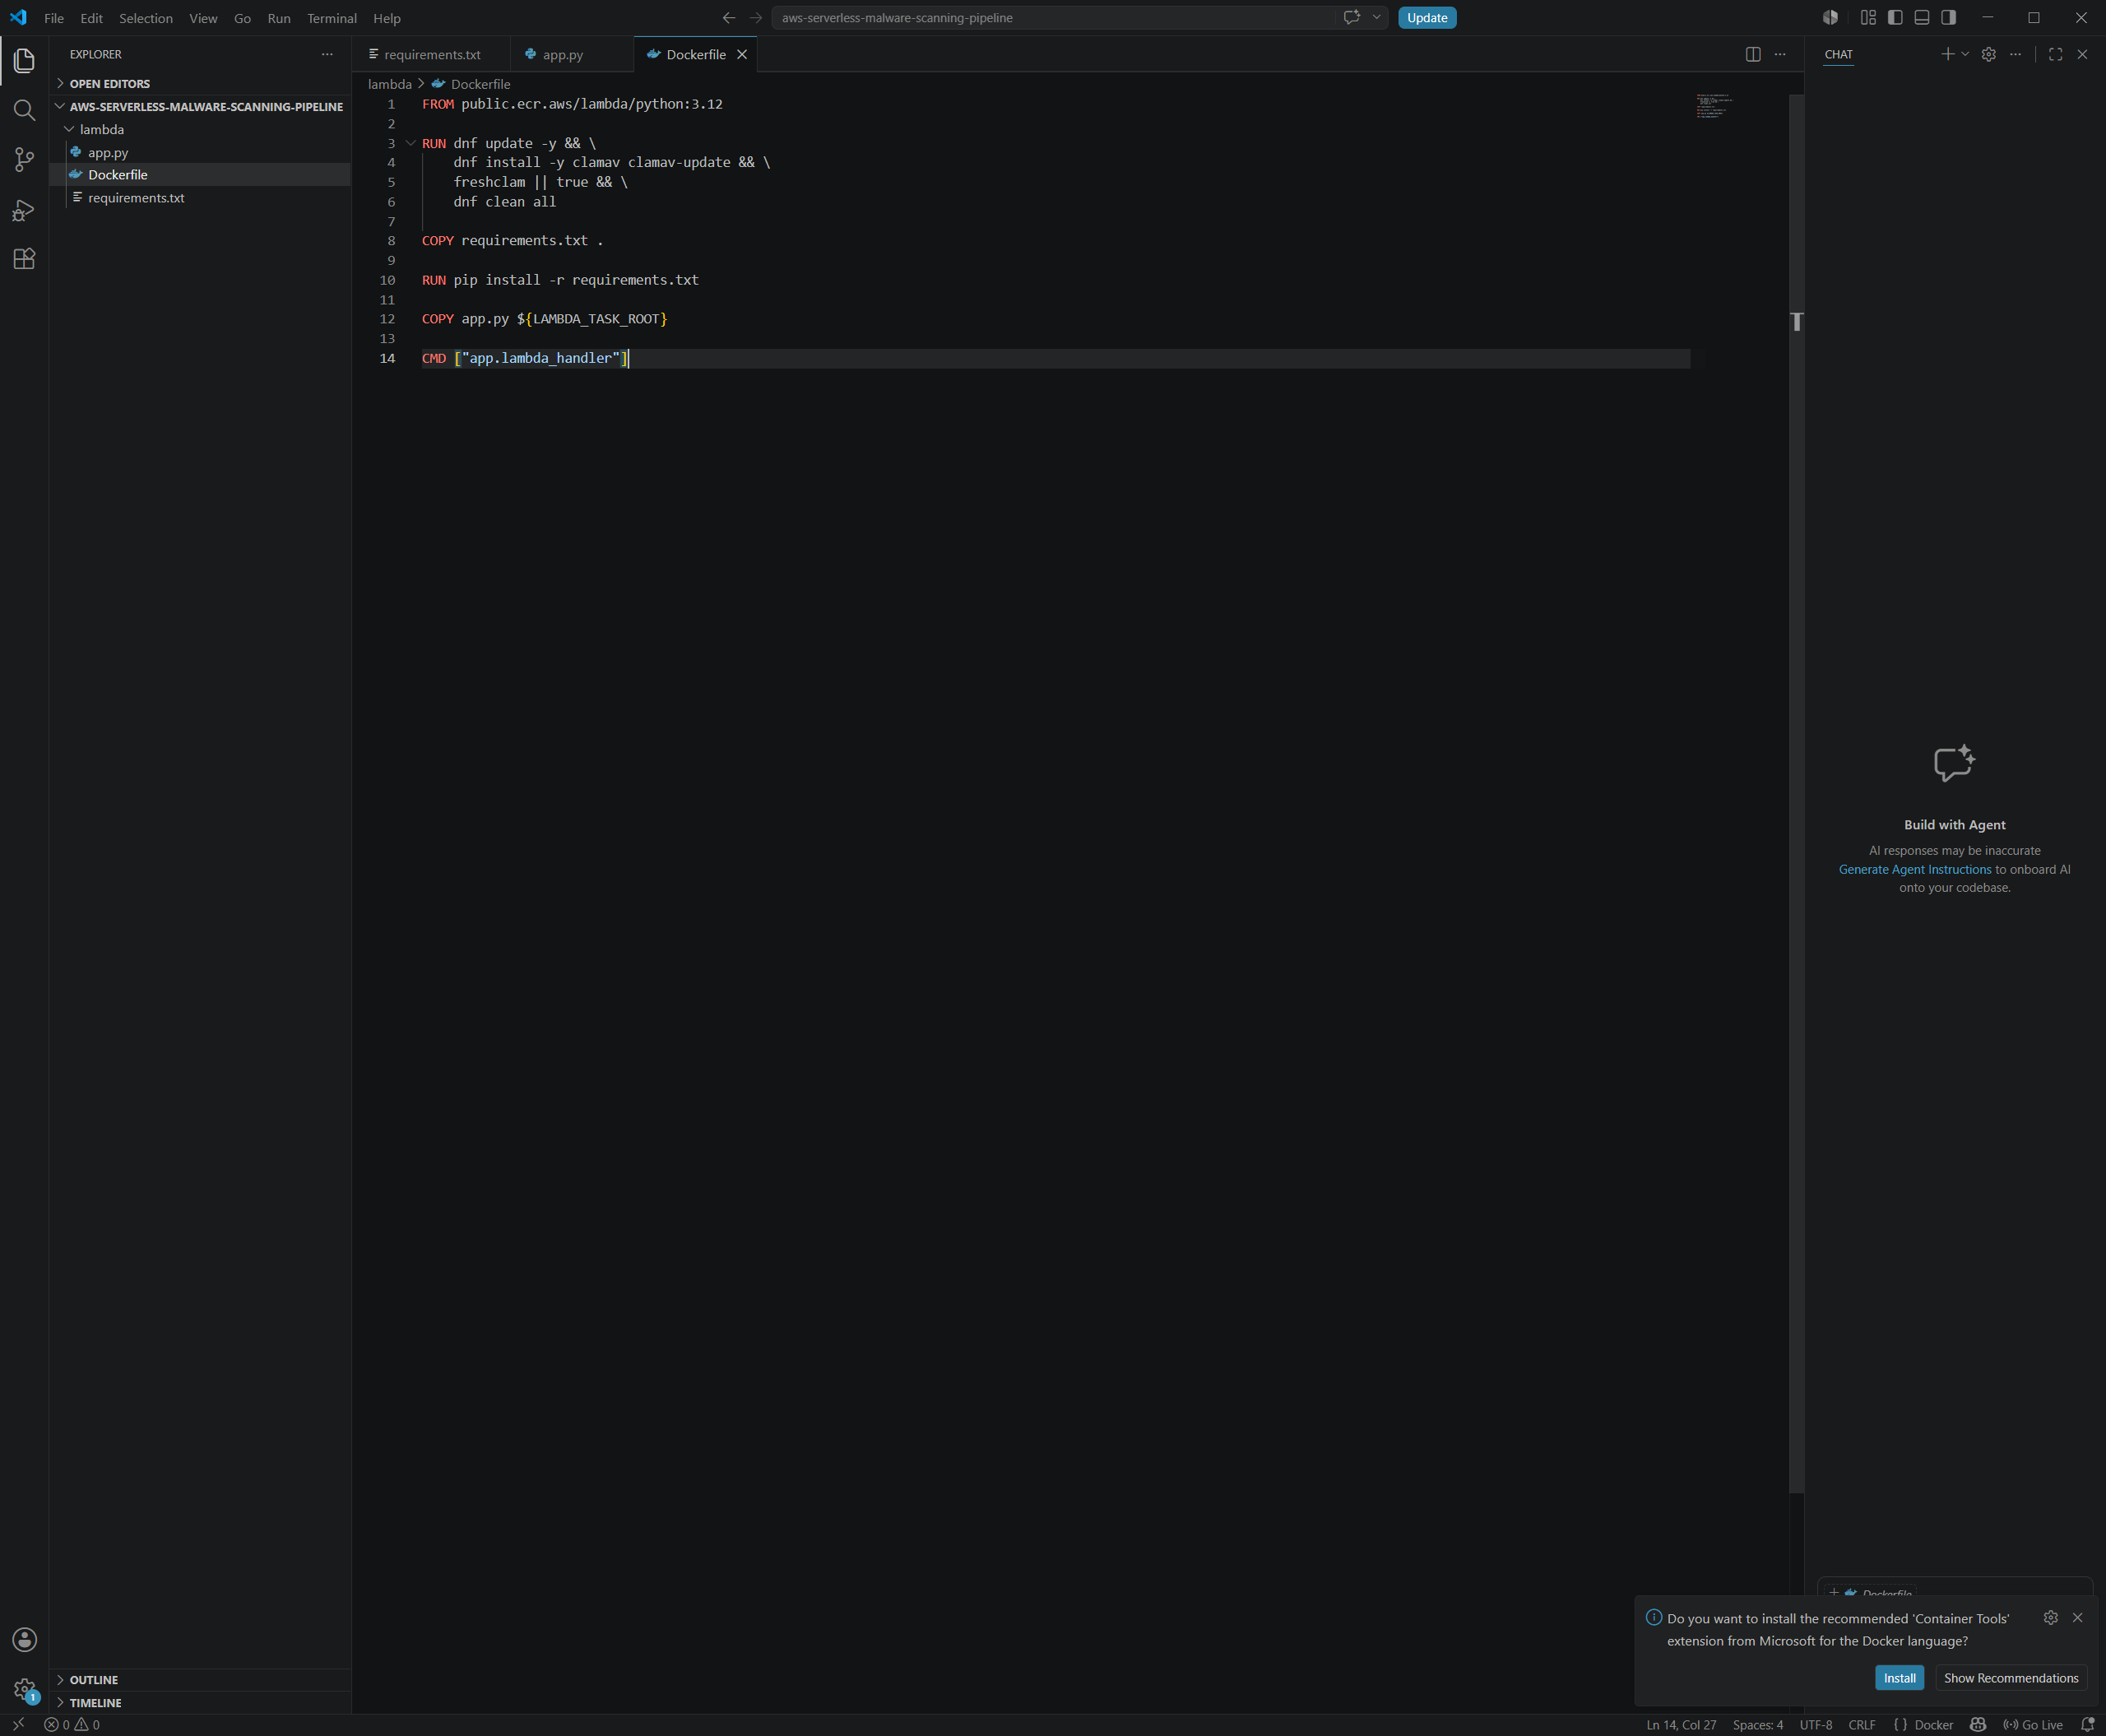Navigate back with the left arrow
Viewport: 2106px width, 1736px height.
pos(728,18)
